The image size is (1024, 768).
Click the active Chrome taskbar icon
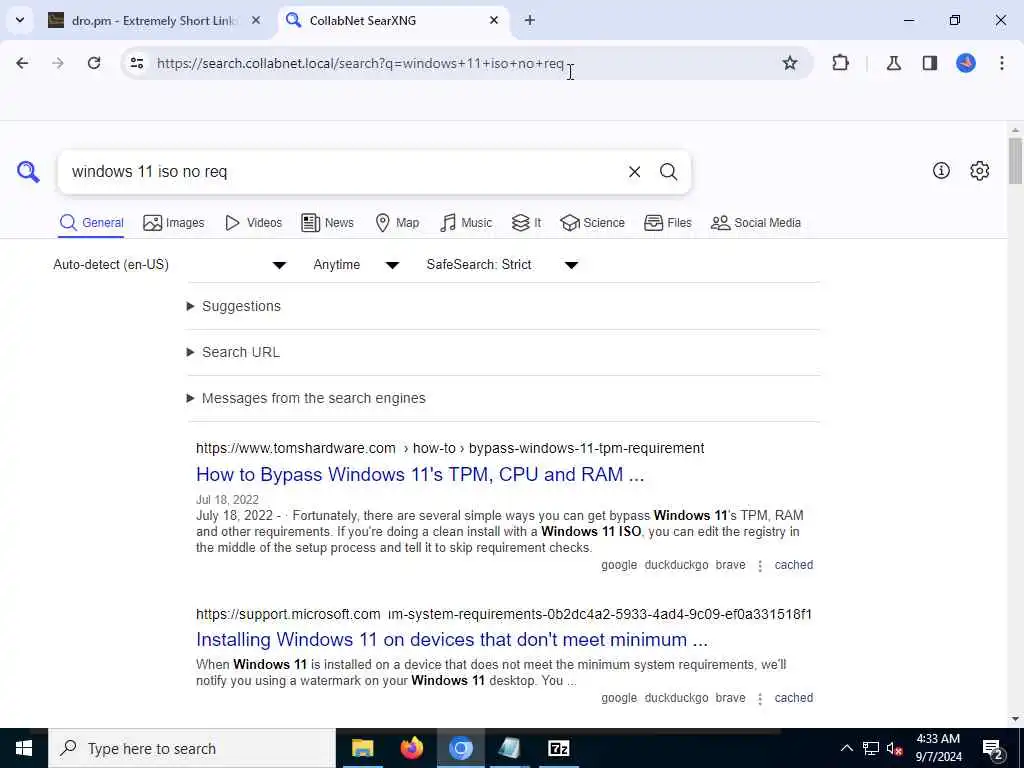(460, 748)
